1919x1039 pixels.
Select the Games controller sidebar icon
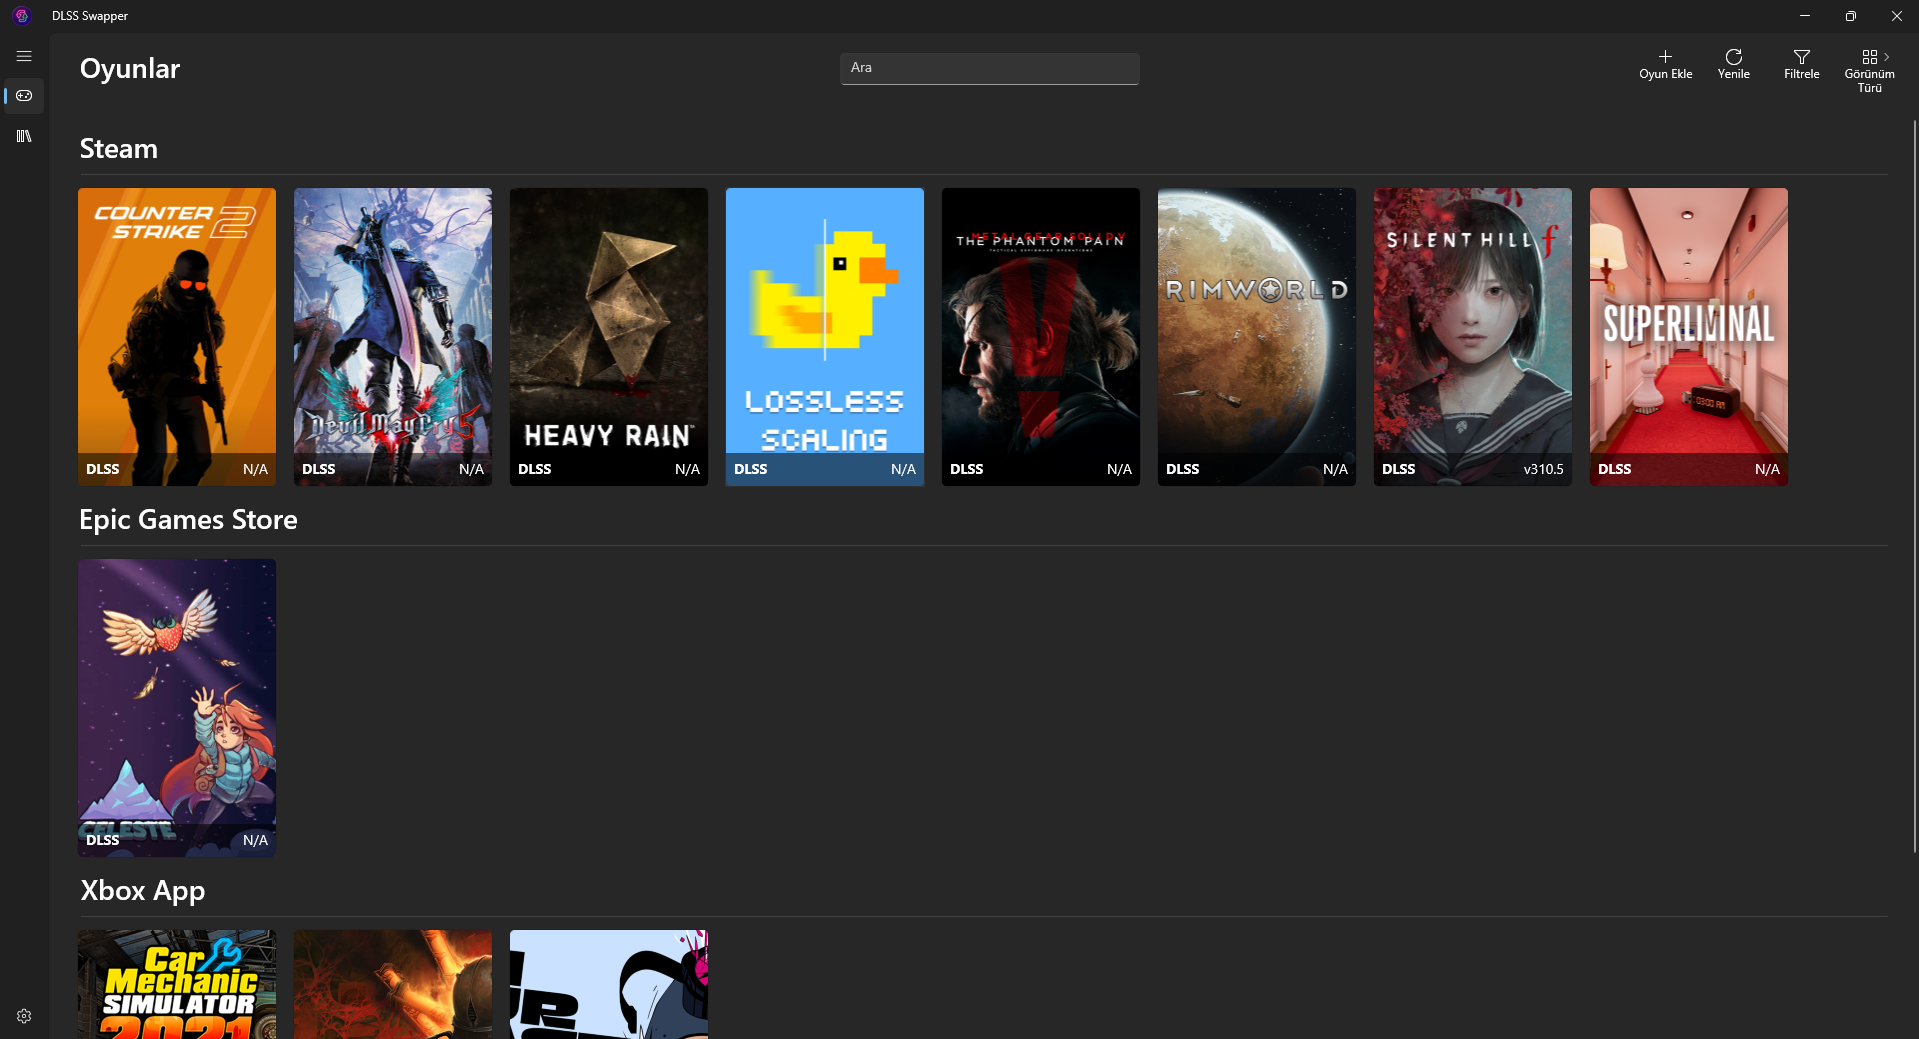(24, 96)
